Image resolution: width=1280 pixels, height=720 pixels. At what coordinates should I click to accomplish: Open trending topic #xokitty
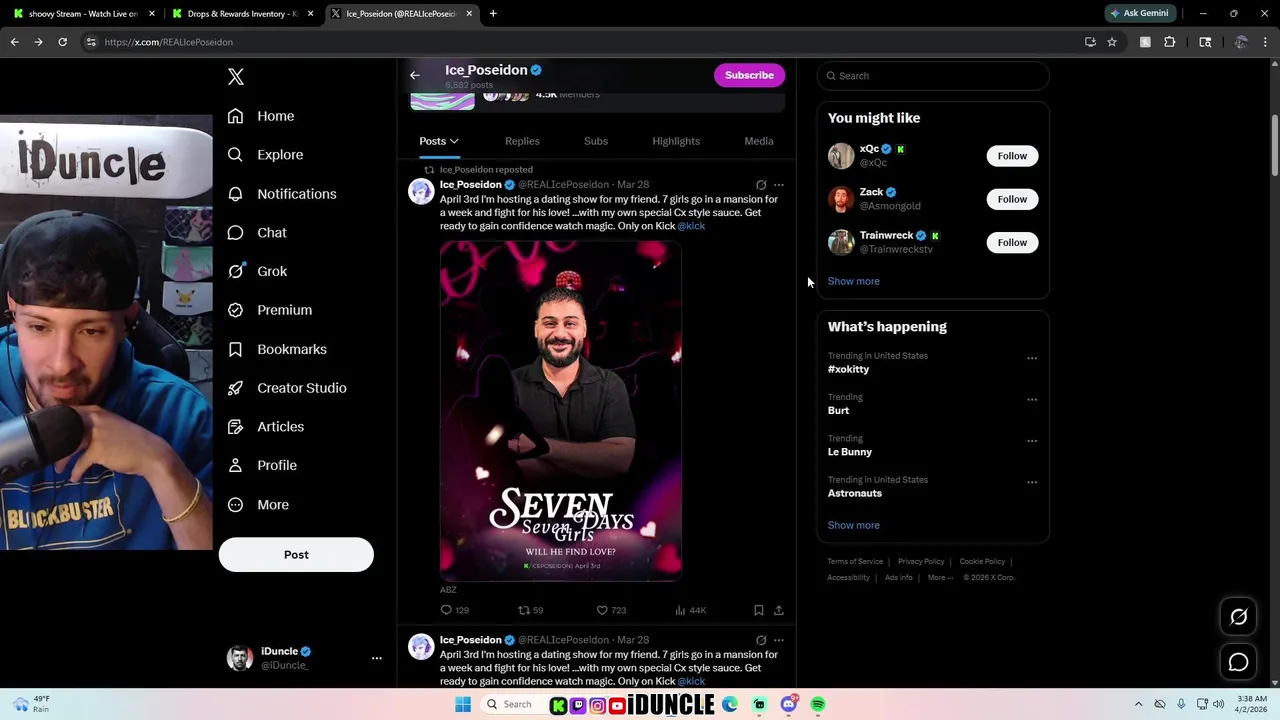849,369
